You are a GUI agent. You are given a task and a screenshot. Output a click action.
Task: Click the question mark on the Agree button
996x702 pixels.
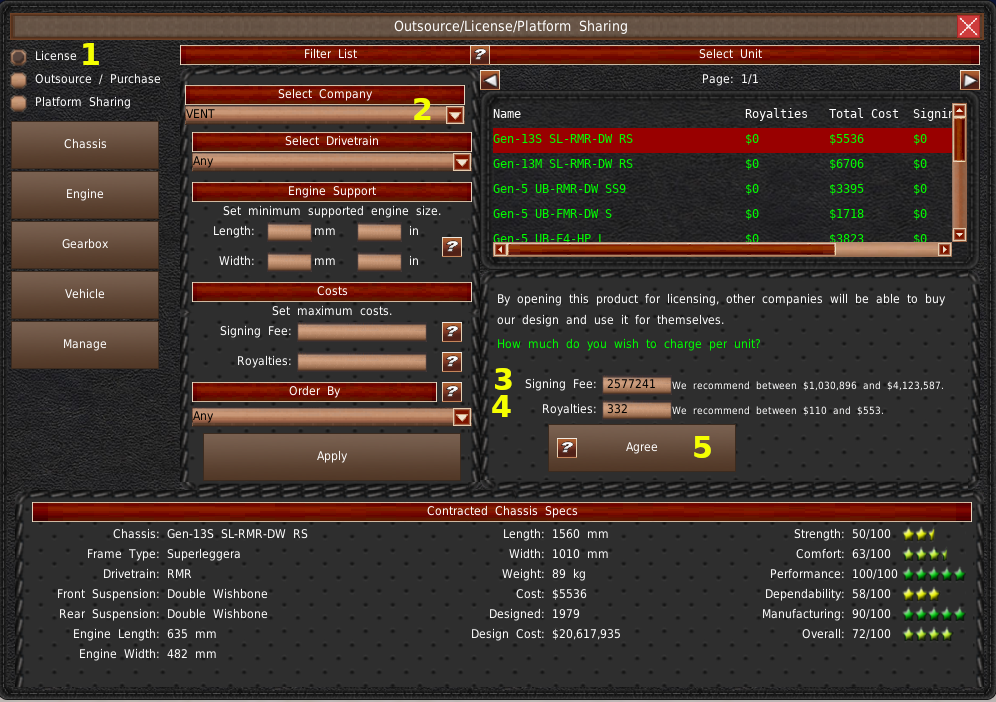567,448
